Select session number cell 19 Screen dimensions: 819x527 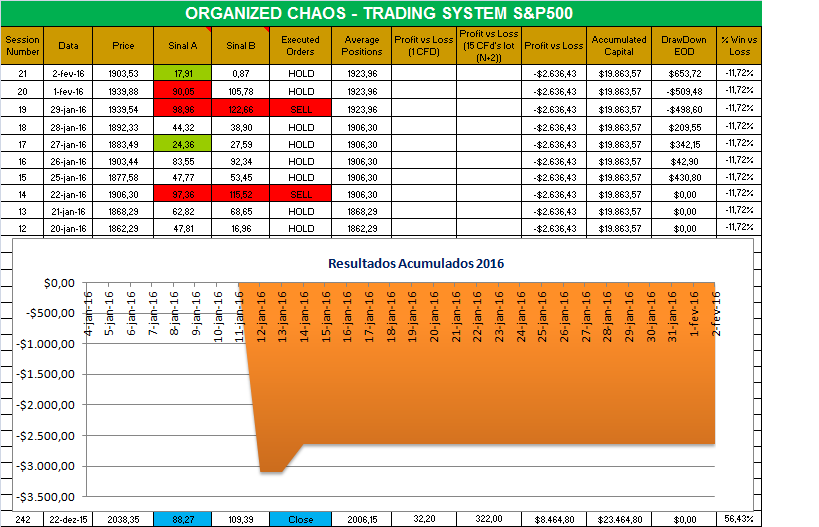point(22,109)
